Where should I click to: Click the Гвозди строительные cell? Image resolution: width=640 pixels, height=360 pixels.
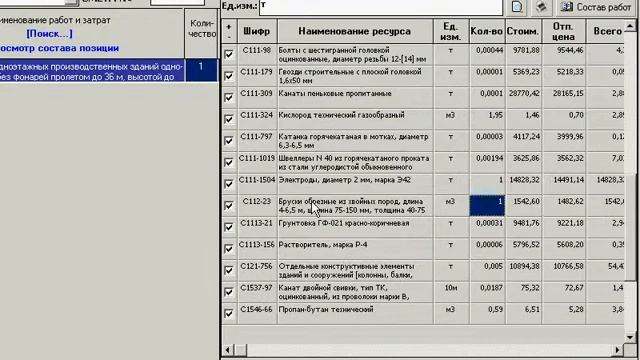pyautogui.click(x=355, y=76)
